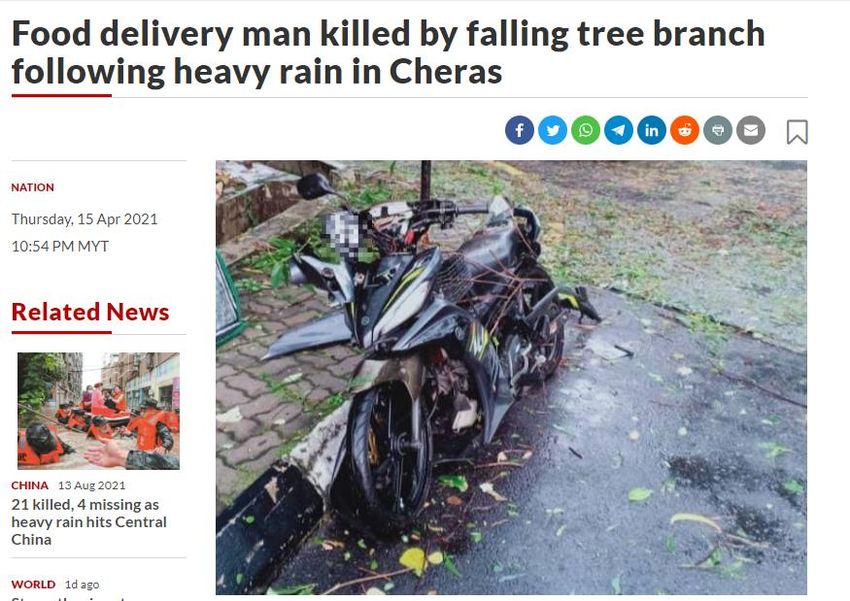Open the NATION category link
The height and width of the screenshot is (601, 850).
pos(33,188)
